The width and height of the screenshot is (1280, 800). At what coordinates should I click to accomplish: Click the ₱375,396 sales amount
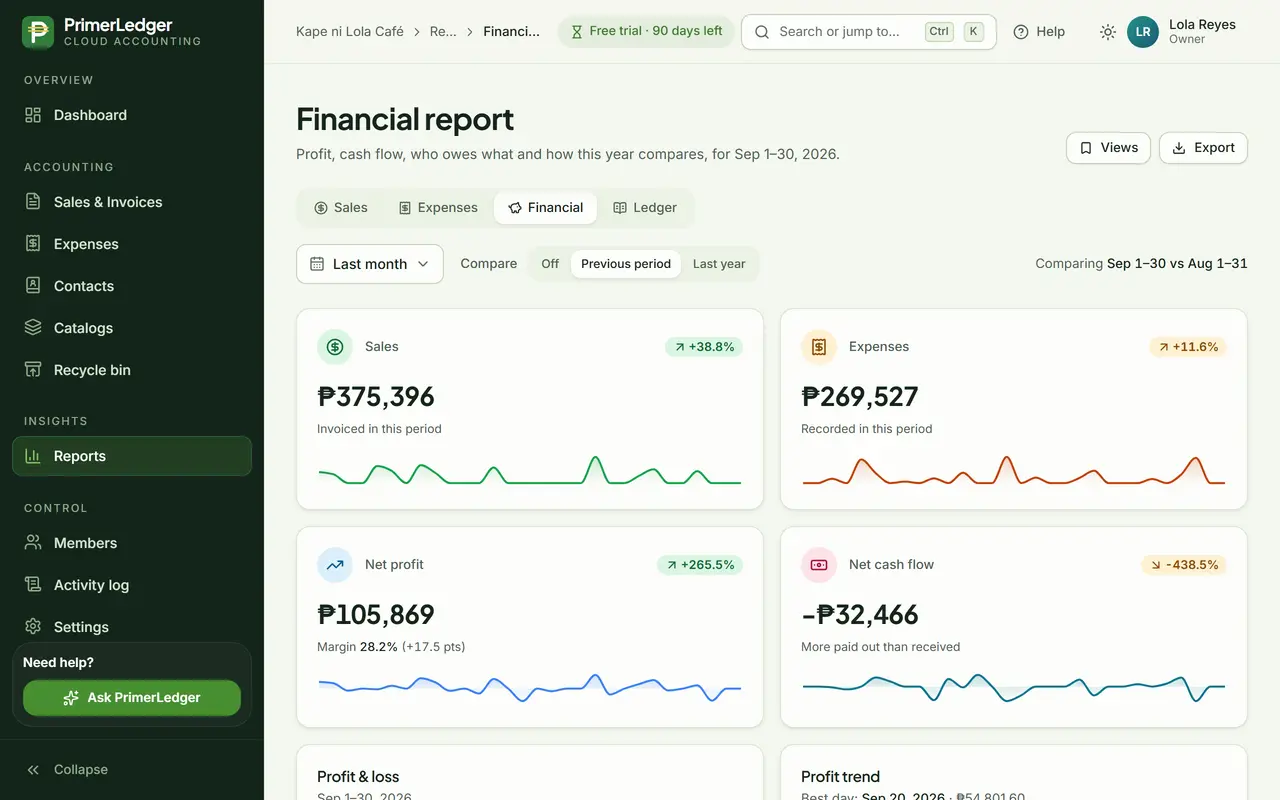pyautogui.click(x=376, y=397)
